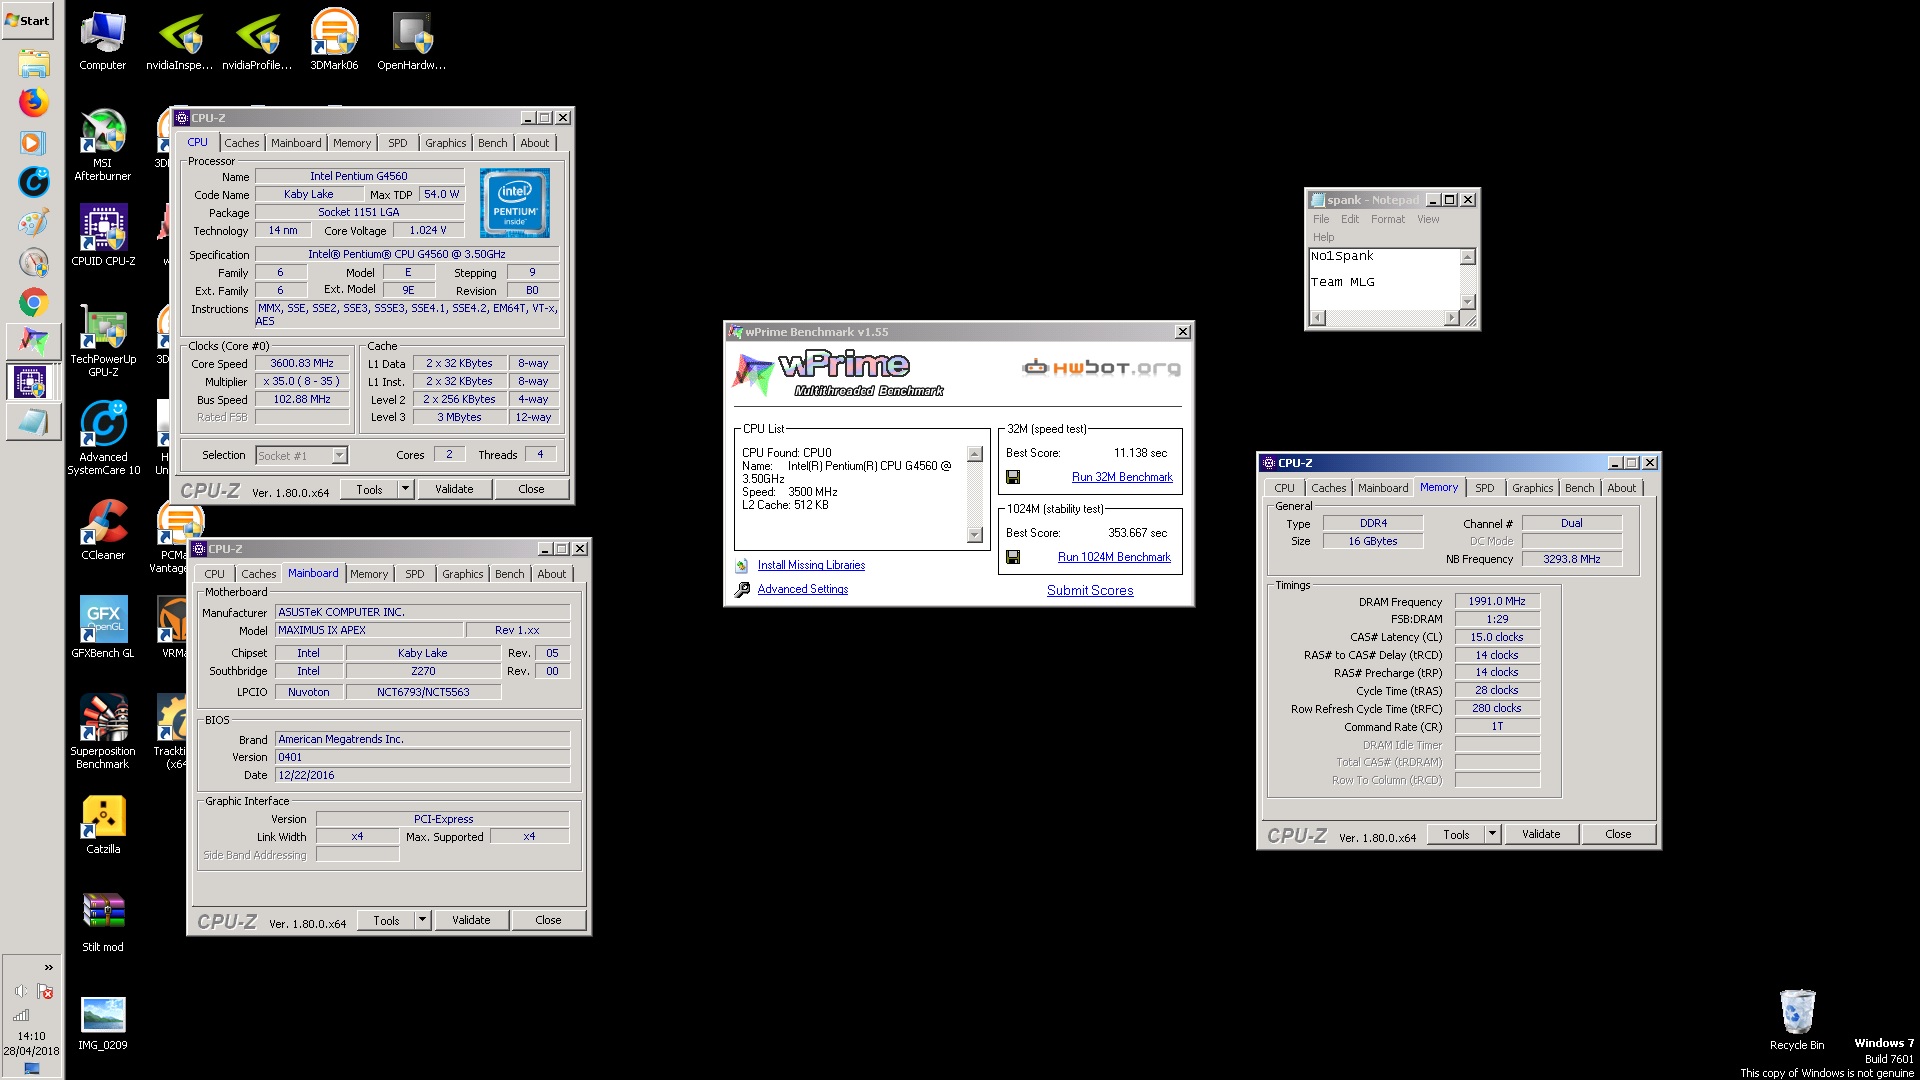Open Tools dropdown arrow in Memory CPU-Z window
The width and height of the screenshot is (1920, 1080).
pos(1492,834)
